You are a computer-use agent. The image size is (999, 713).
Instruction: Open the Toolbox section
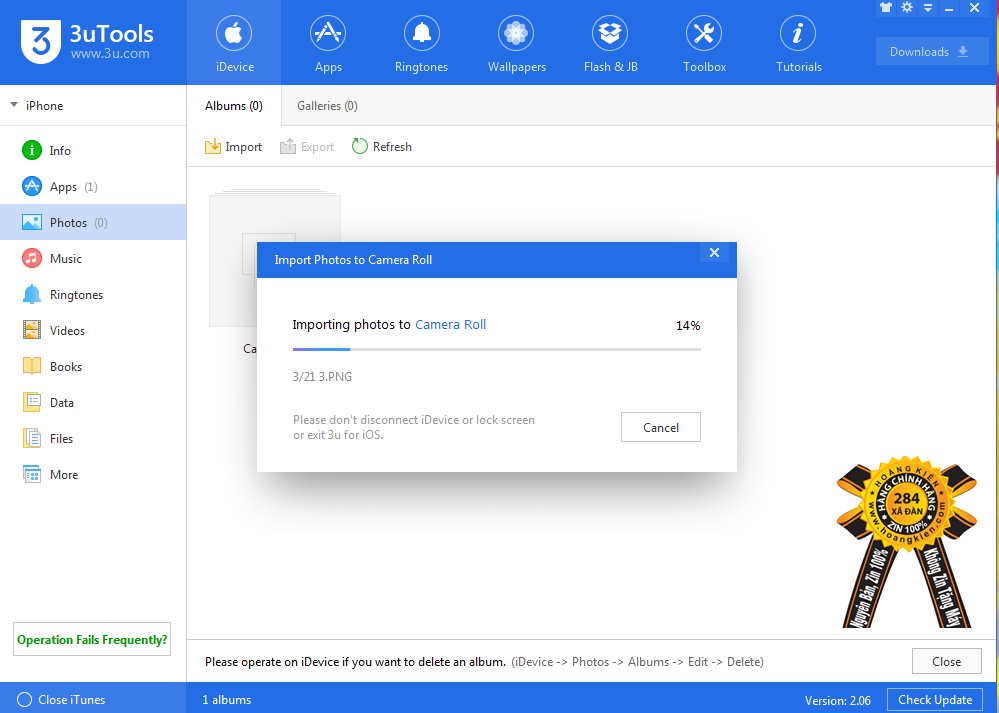(x=704, y=43)
